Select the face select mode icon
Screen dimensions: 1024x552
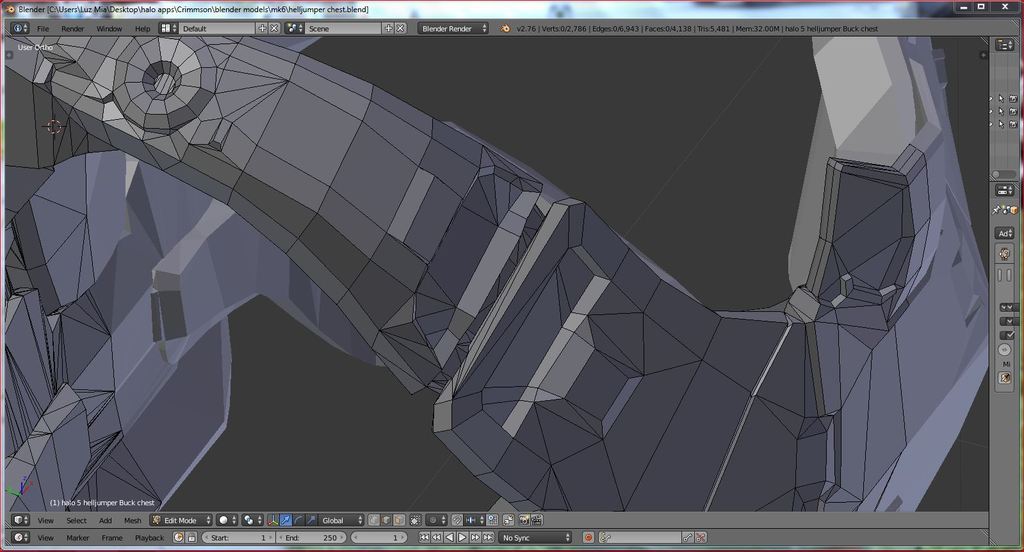pos(397,520)
